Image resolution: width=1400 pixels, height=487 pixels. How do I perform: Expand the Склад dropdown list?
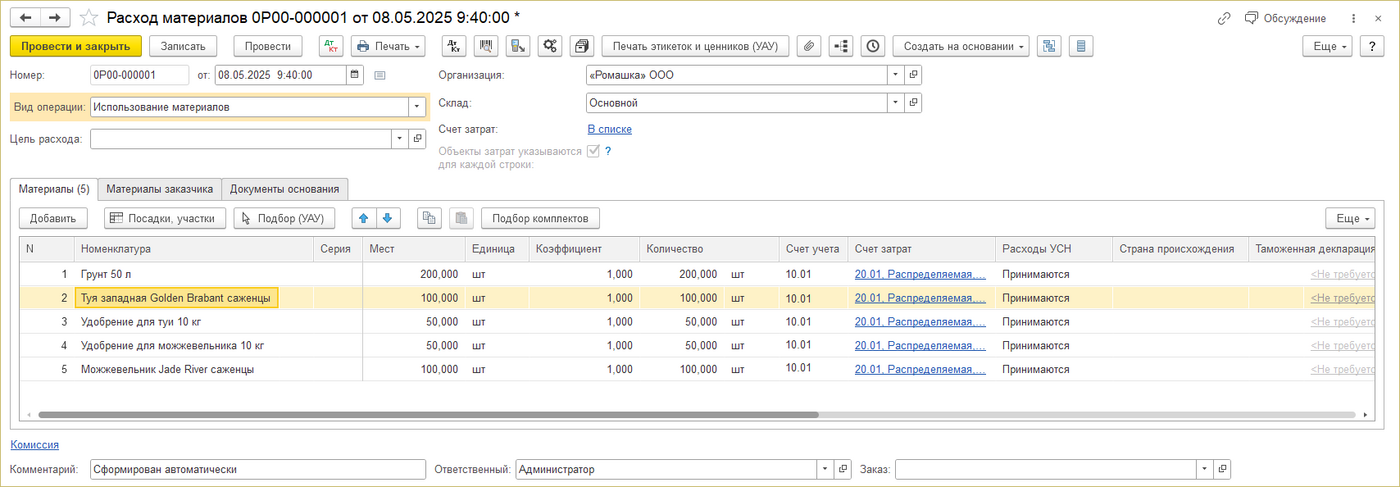[895, 103]
